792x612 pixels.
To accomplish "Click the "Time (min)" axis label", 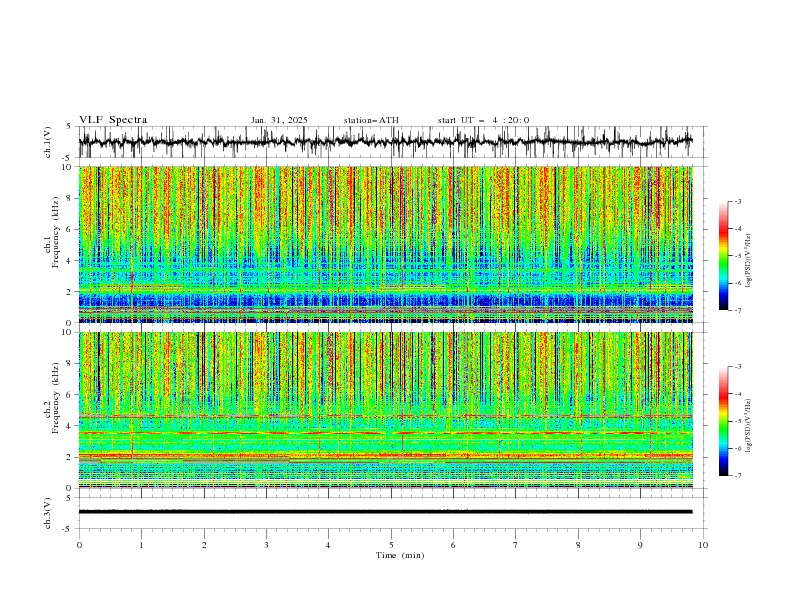I will 400,555.
